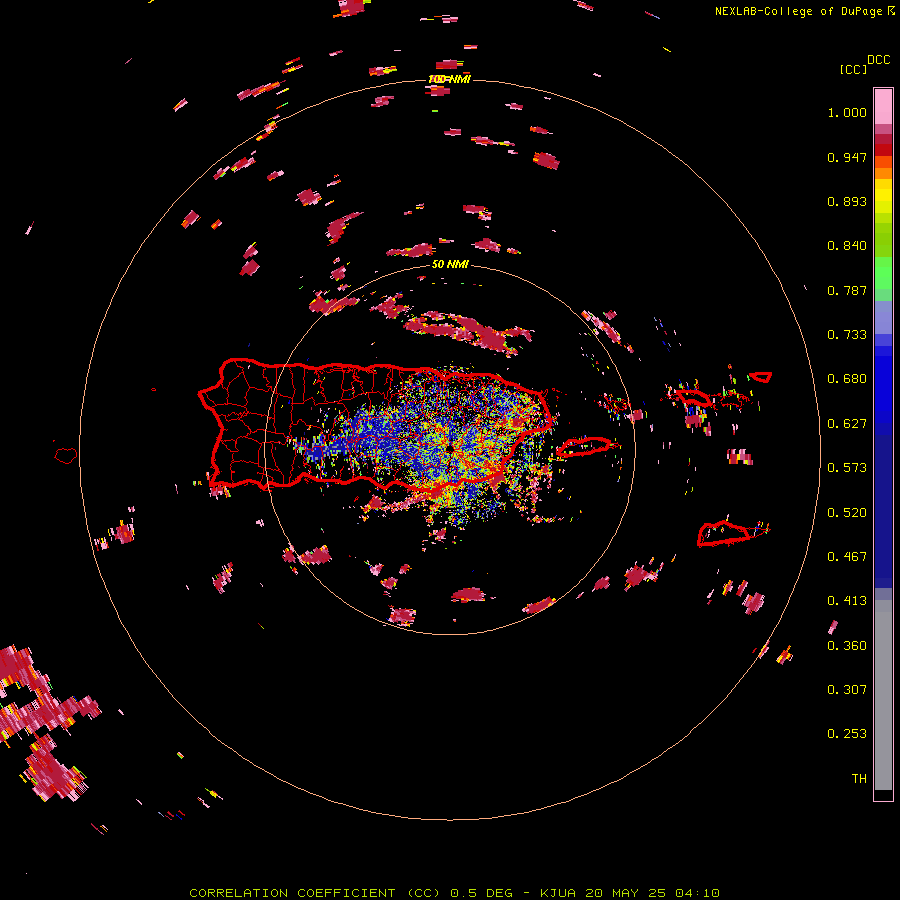Click the bright green band near 0.787
Screen dimensions: 900x900
(883, 273)
